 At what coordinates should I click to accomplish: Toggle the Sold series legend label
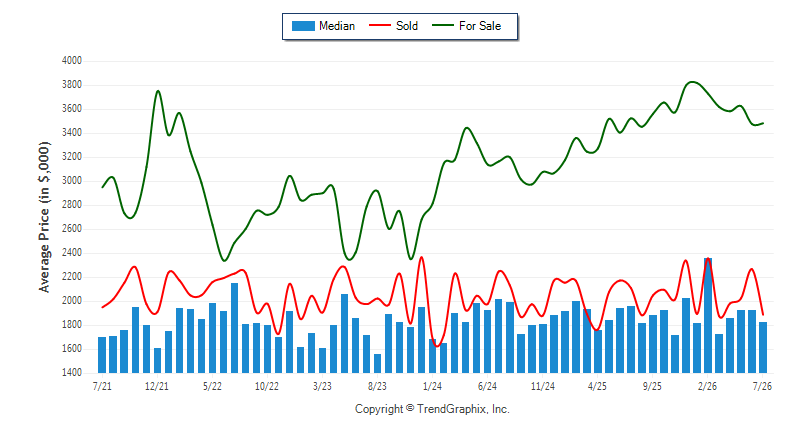pos(407,26)
